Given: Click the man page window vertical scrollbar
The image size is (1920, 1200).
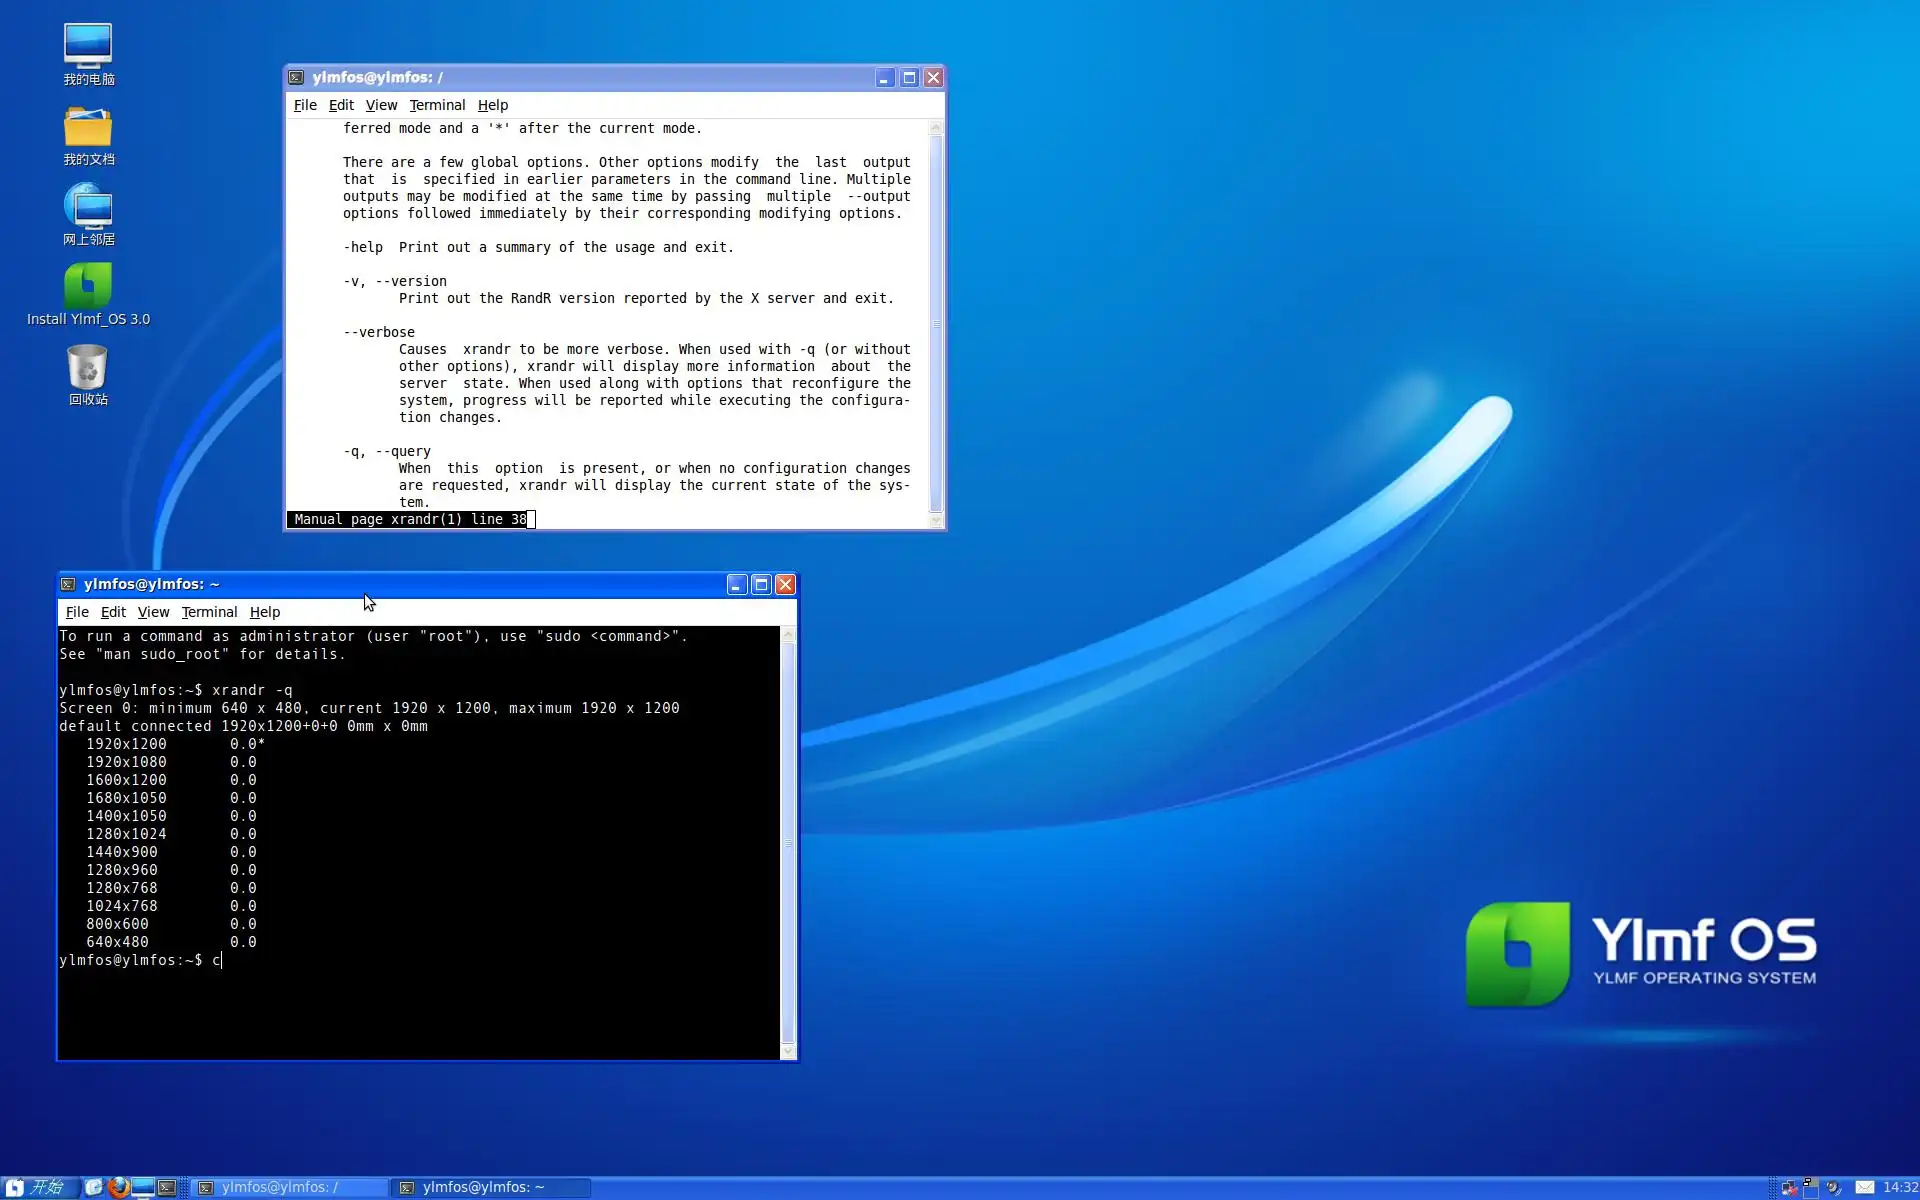Looking at the screenshot, I should (936, 323).
